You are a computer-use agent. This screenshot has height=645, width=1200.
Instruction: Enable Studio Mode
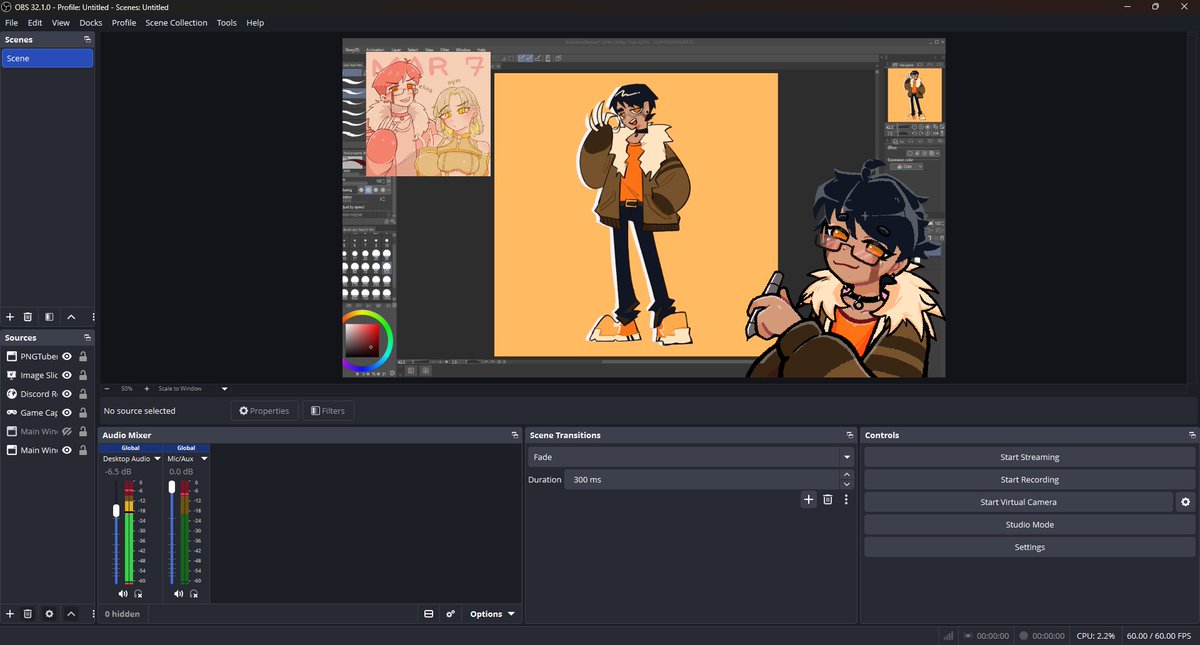tap(1029, 524)
